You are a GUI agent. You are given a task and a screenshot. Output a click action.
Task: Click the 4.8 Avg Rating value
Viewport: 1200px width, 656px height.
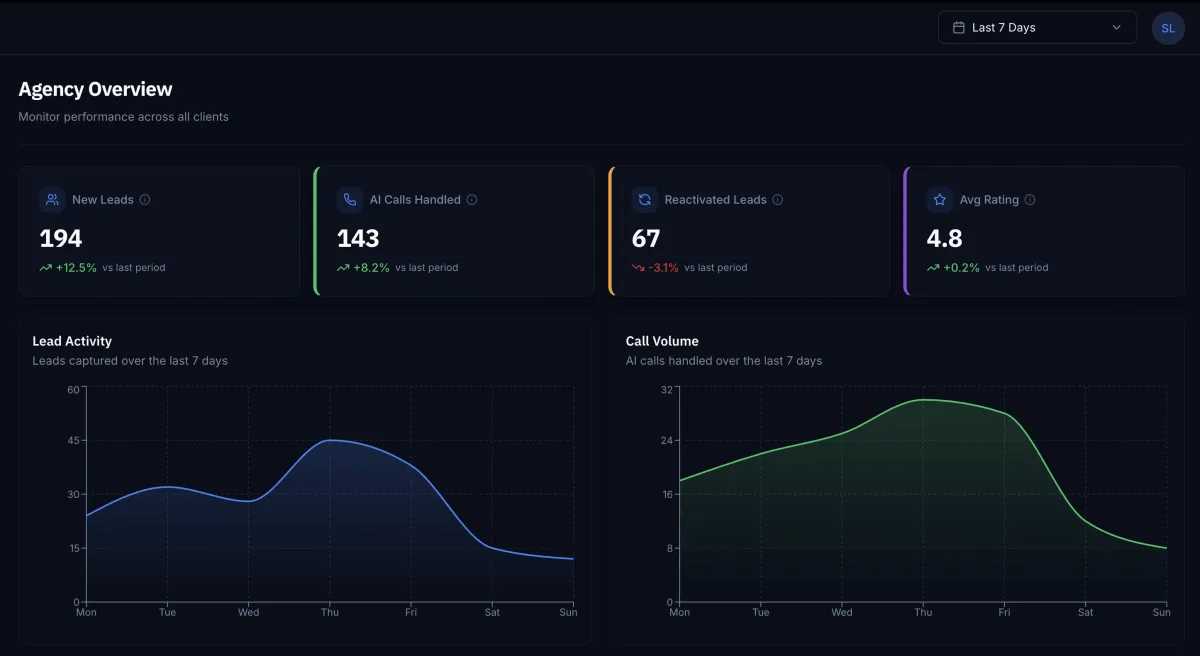(944, 238)
